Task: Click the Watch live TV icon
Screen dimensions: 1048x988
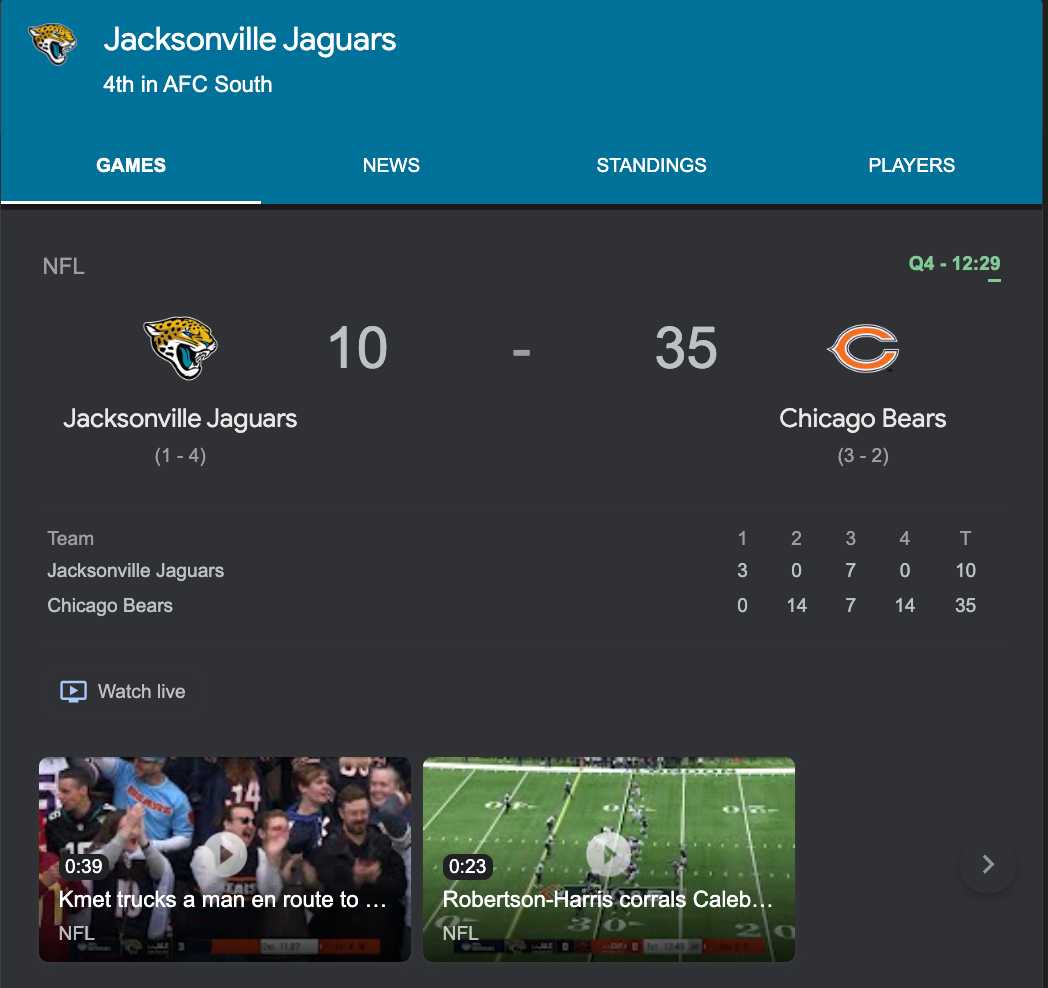Action: pyautogui.click(x=73, y=691)
